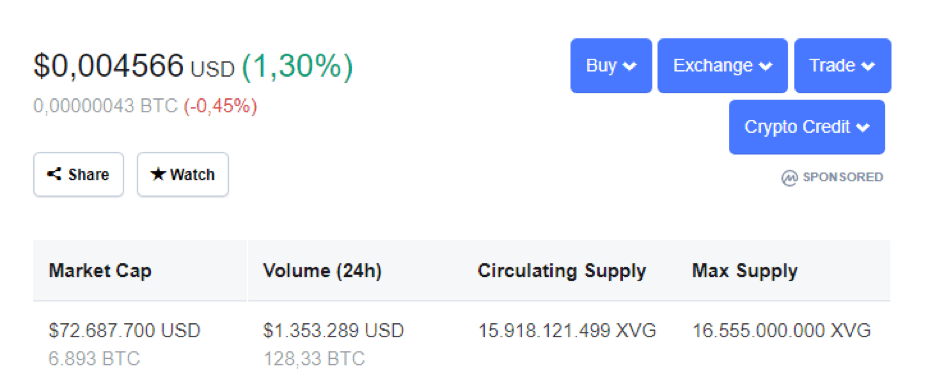Click the Share button

coord(79,174)
